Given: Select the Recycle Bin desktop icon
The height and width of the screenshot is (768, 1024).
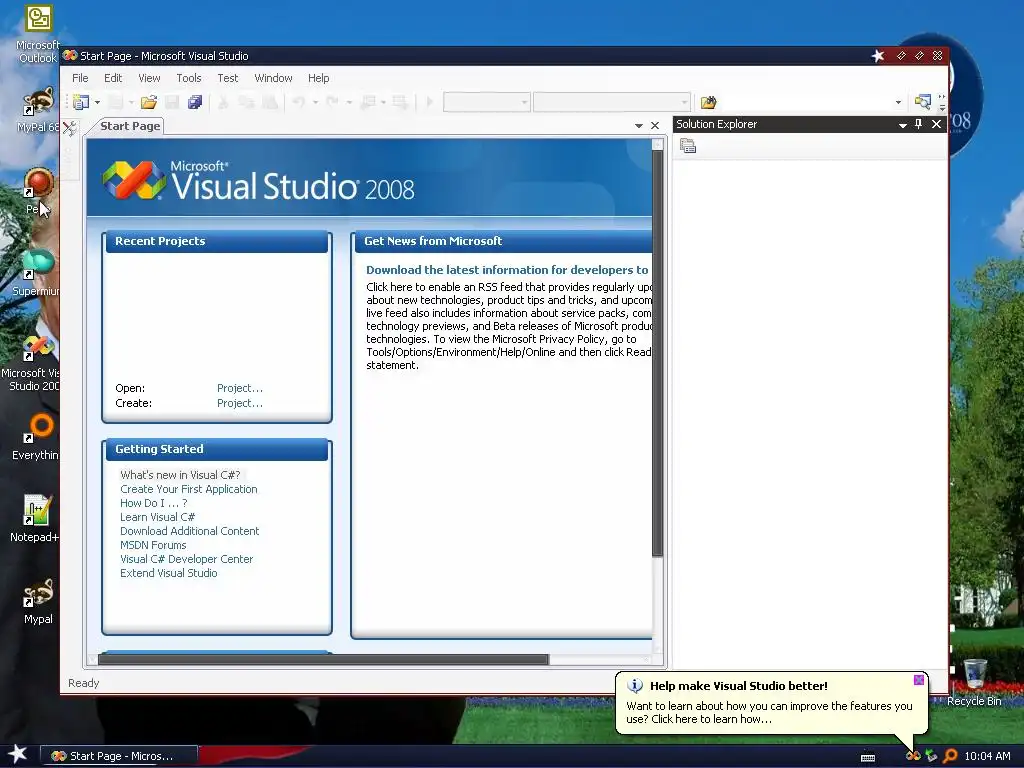Looking at the screenshot, I should tap(974, 682).
